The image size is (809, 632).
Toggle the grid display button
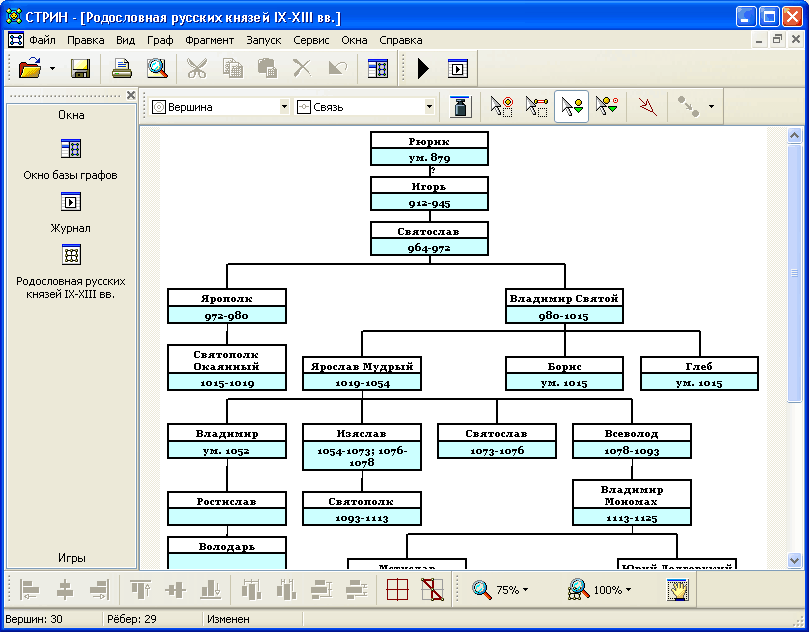click(397, 590)
